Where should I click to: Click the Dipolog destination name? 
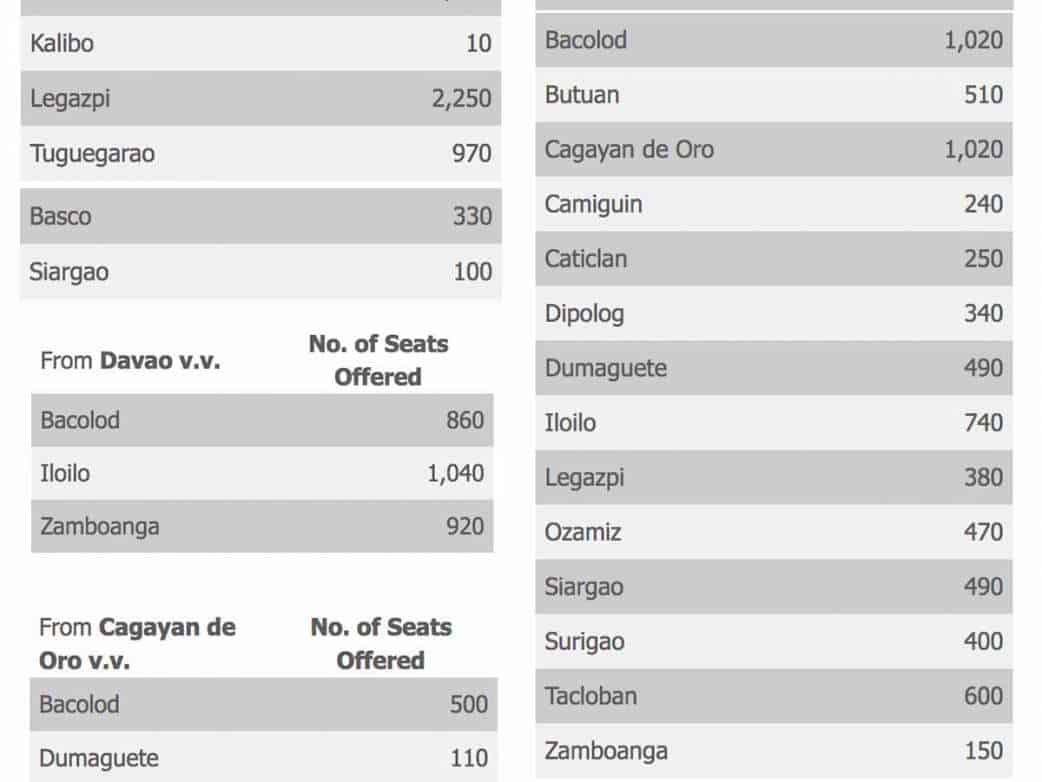(x=584, y=314)
